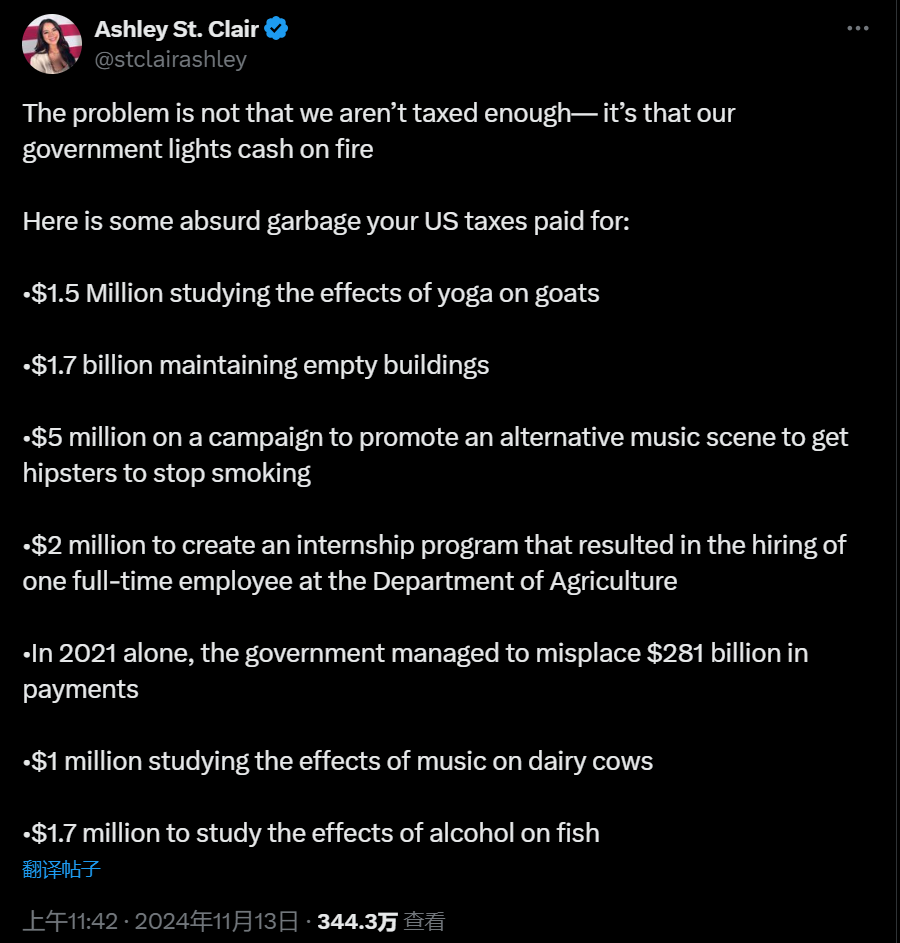Click the $5 million hipsters smoking bullet

tap(435, 455)
